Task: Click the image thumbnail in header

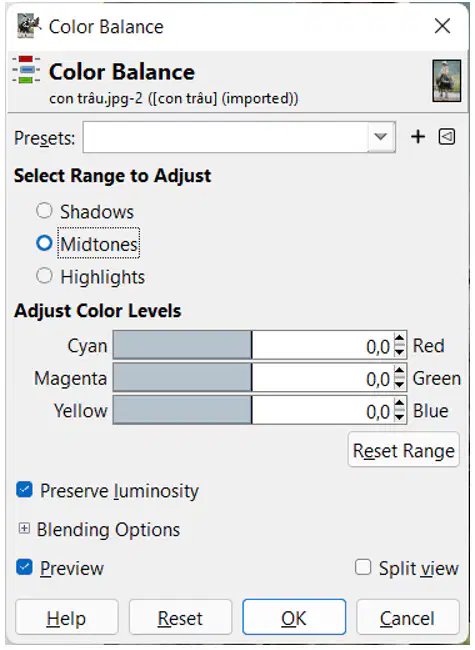Action: [446, 80]
